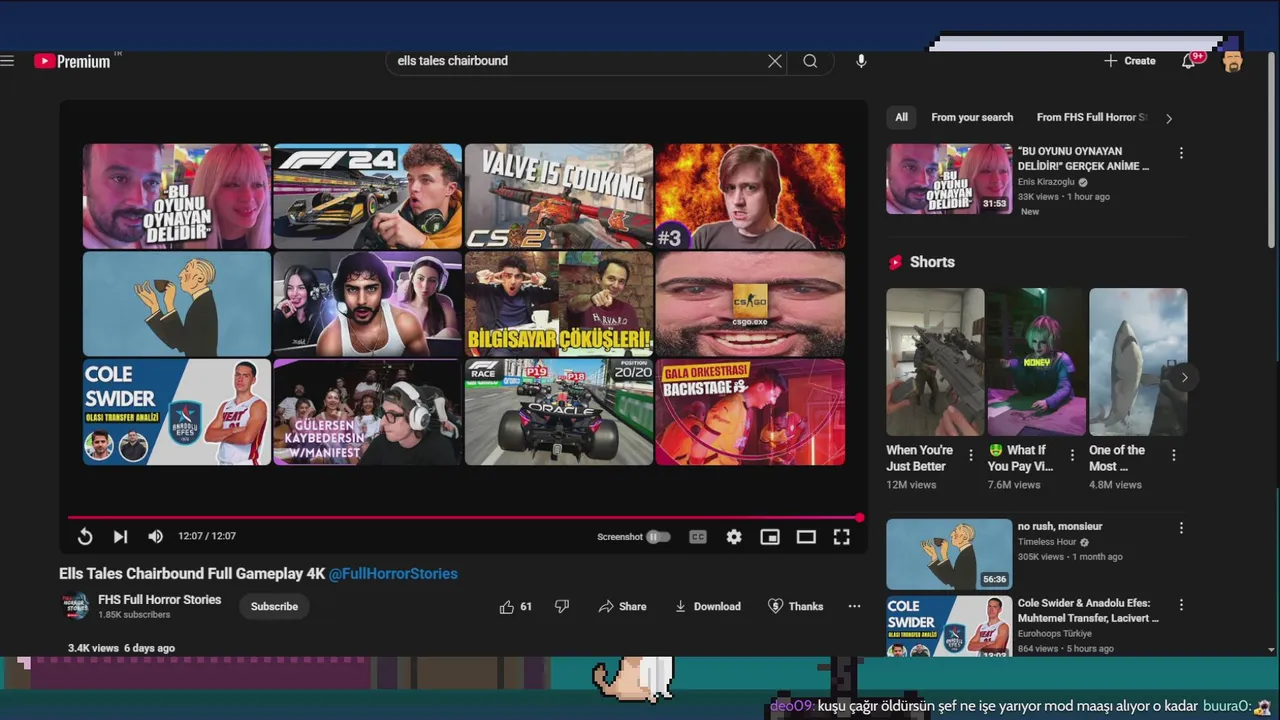Download the video
The height and width of the screenshot is (720, 1280).
point(707,606)
